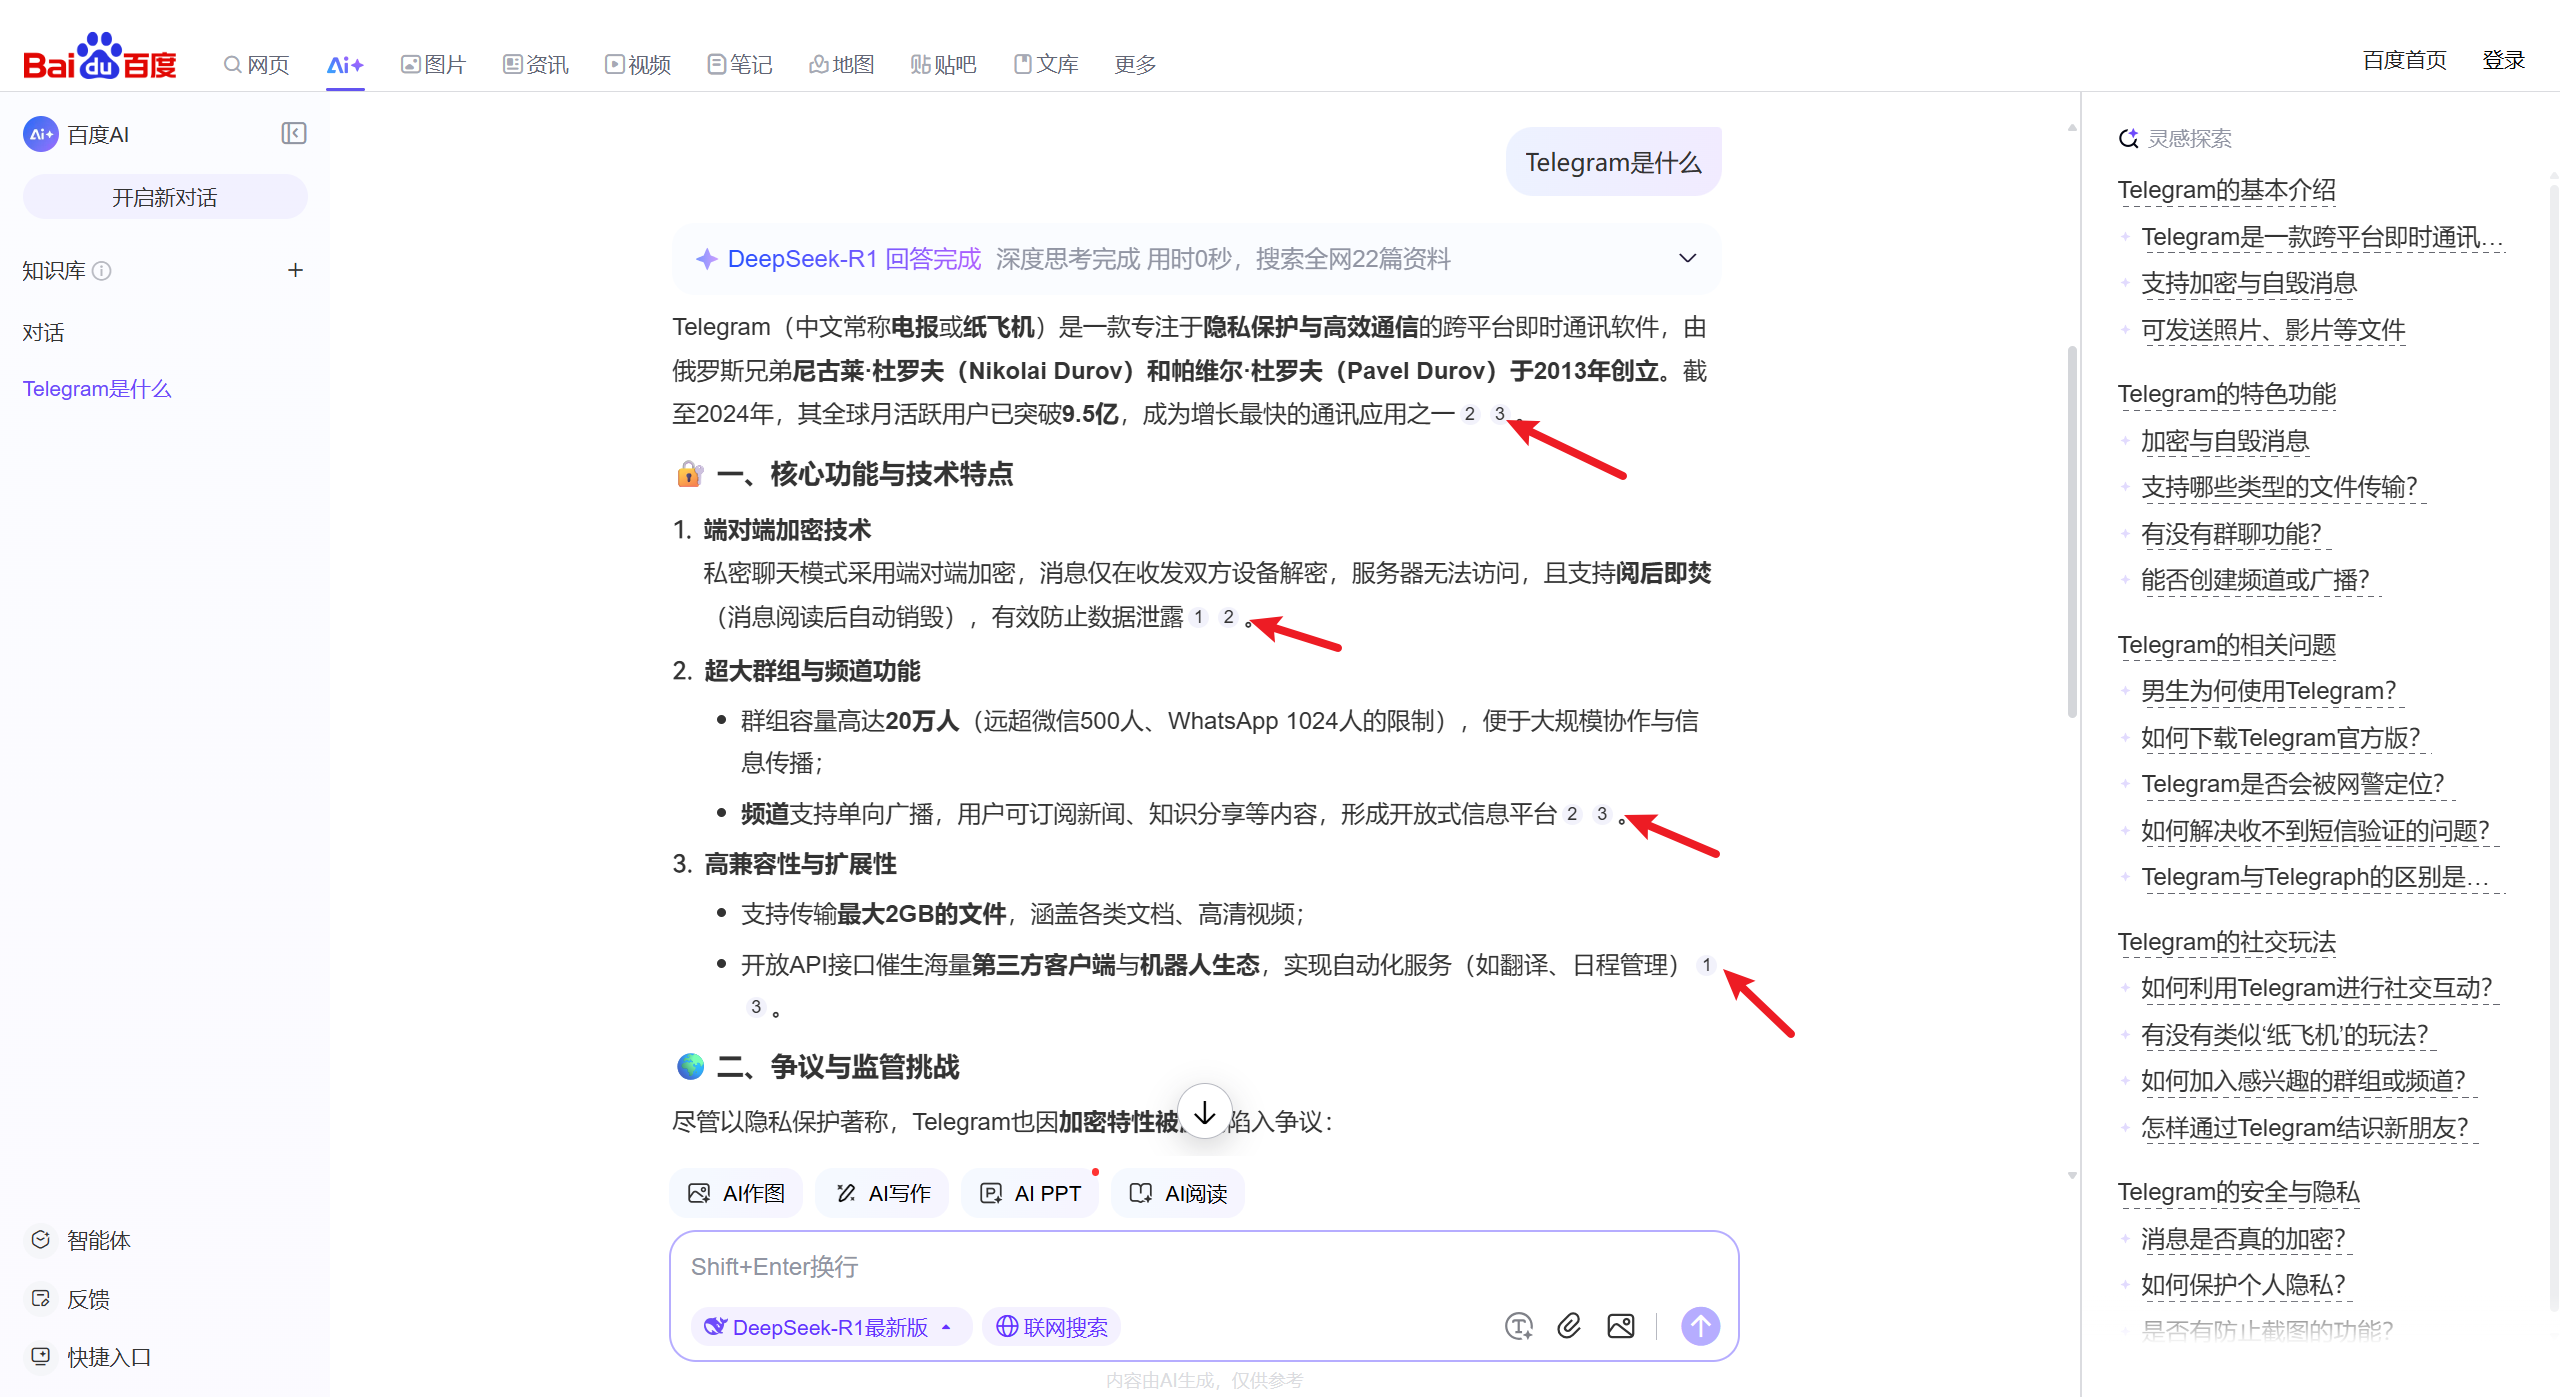Click the message input field
The height and width of the screenshot is (1397, 2560).
tap(1204, 1267)
